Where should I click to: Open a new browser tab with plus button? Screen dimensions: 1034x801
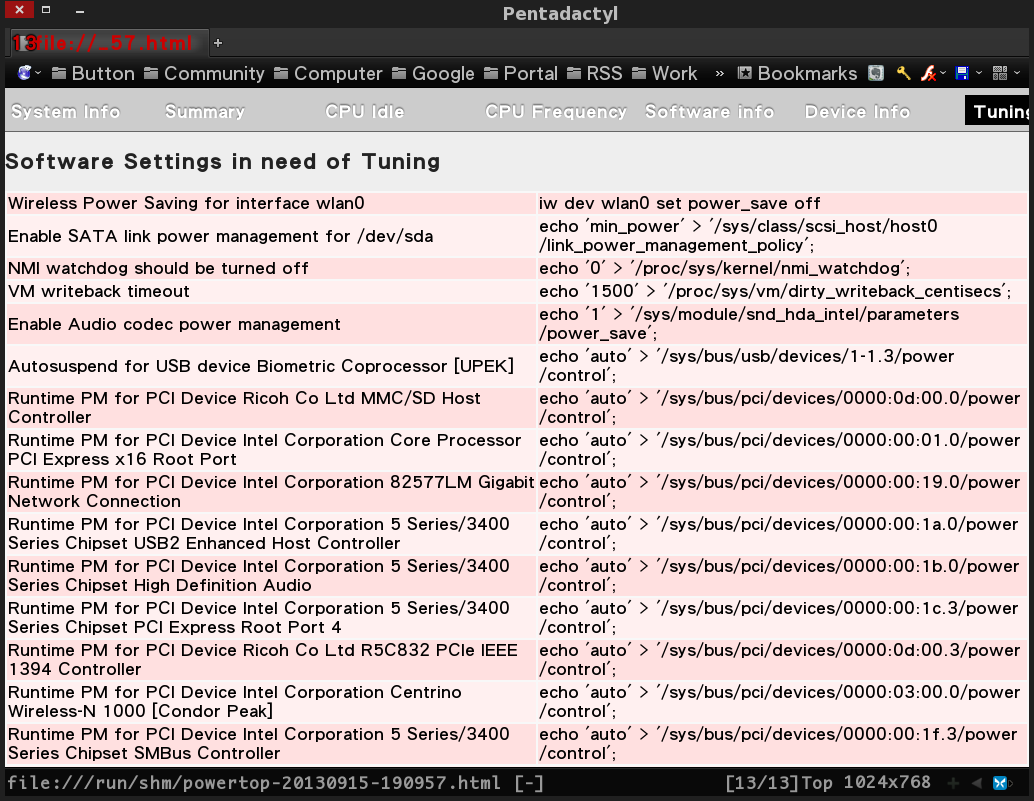click(x=217, y=43)
